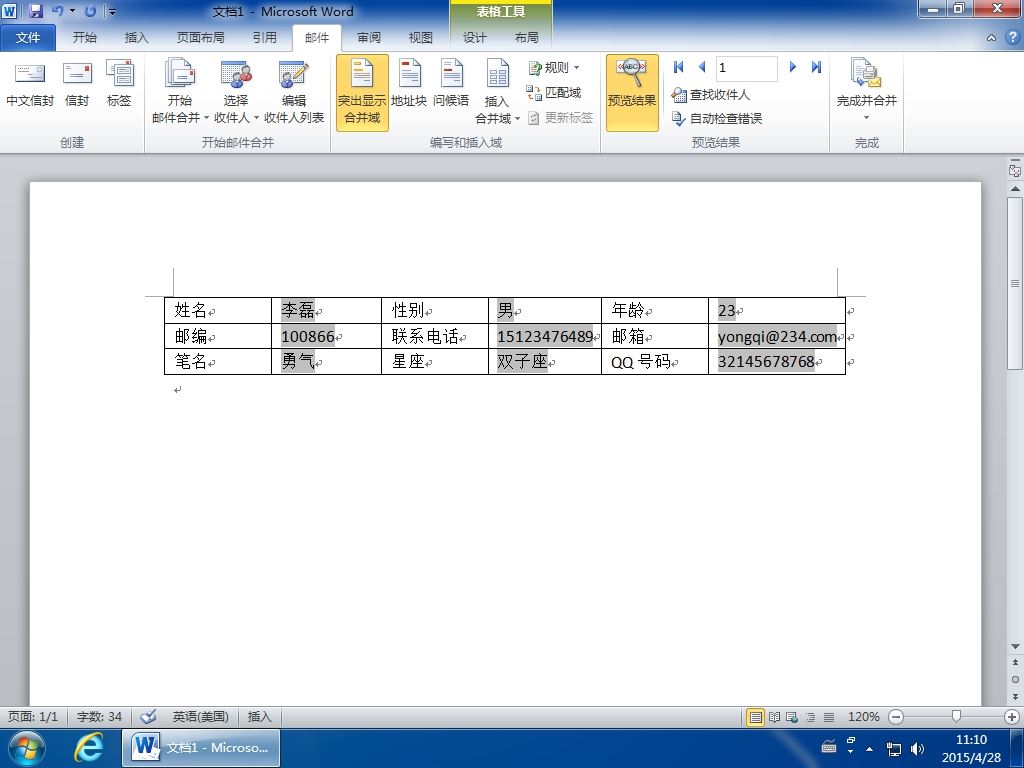Viewport: 1024px width, 768px height.
Task: Click Save icon in quick access toolbar
Action: [35, 11]
